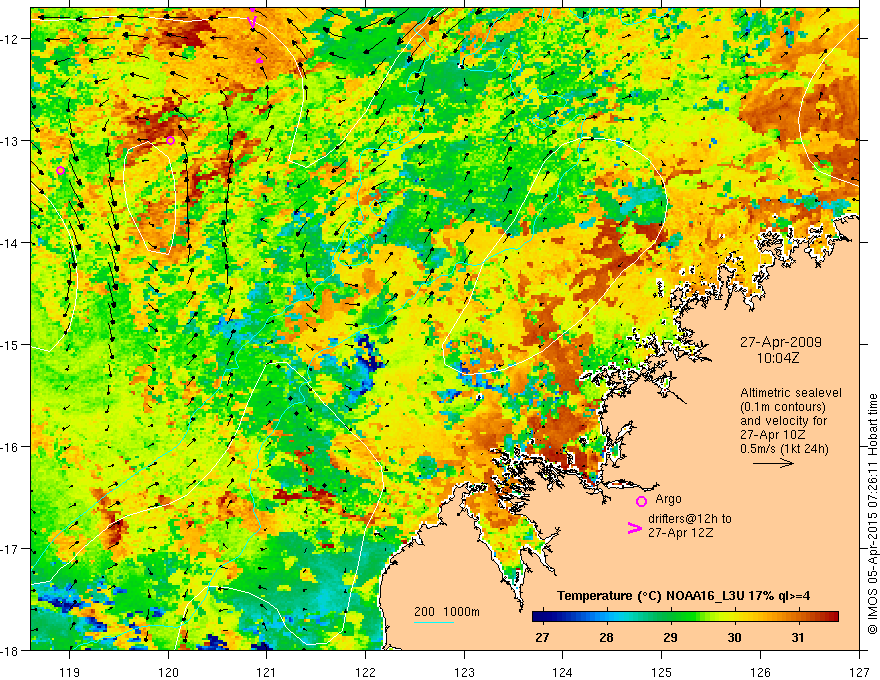Click the Argo legend circle marker

(x=641, y=501)
